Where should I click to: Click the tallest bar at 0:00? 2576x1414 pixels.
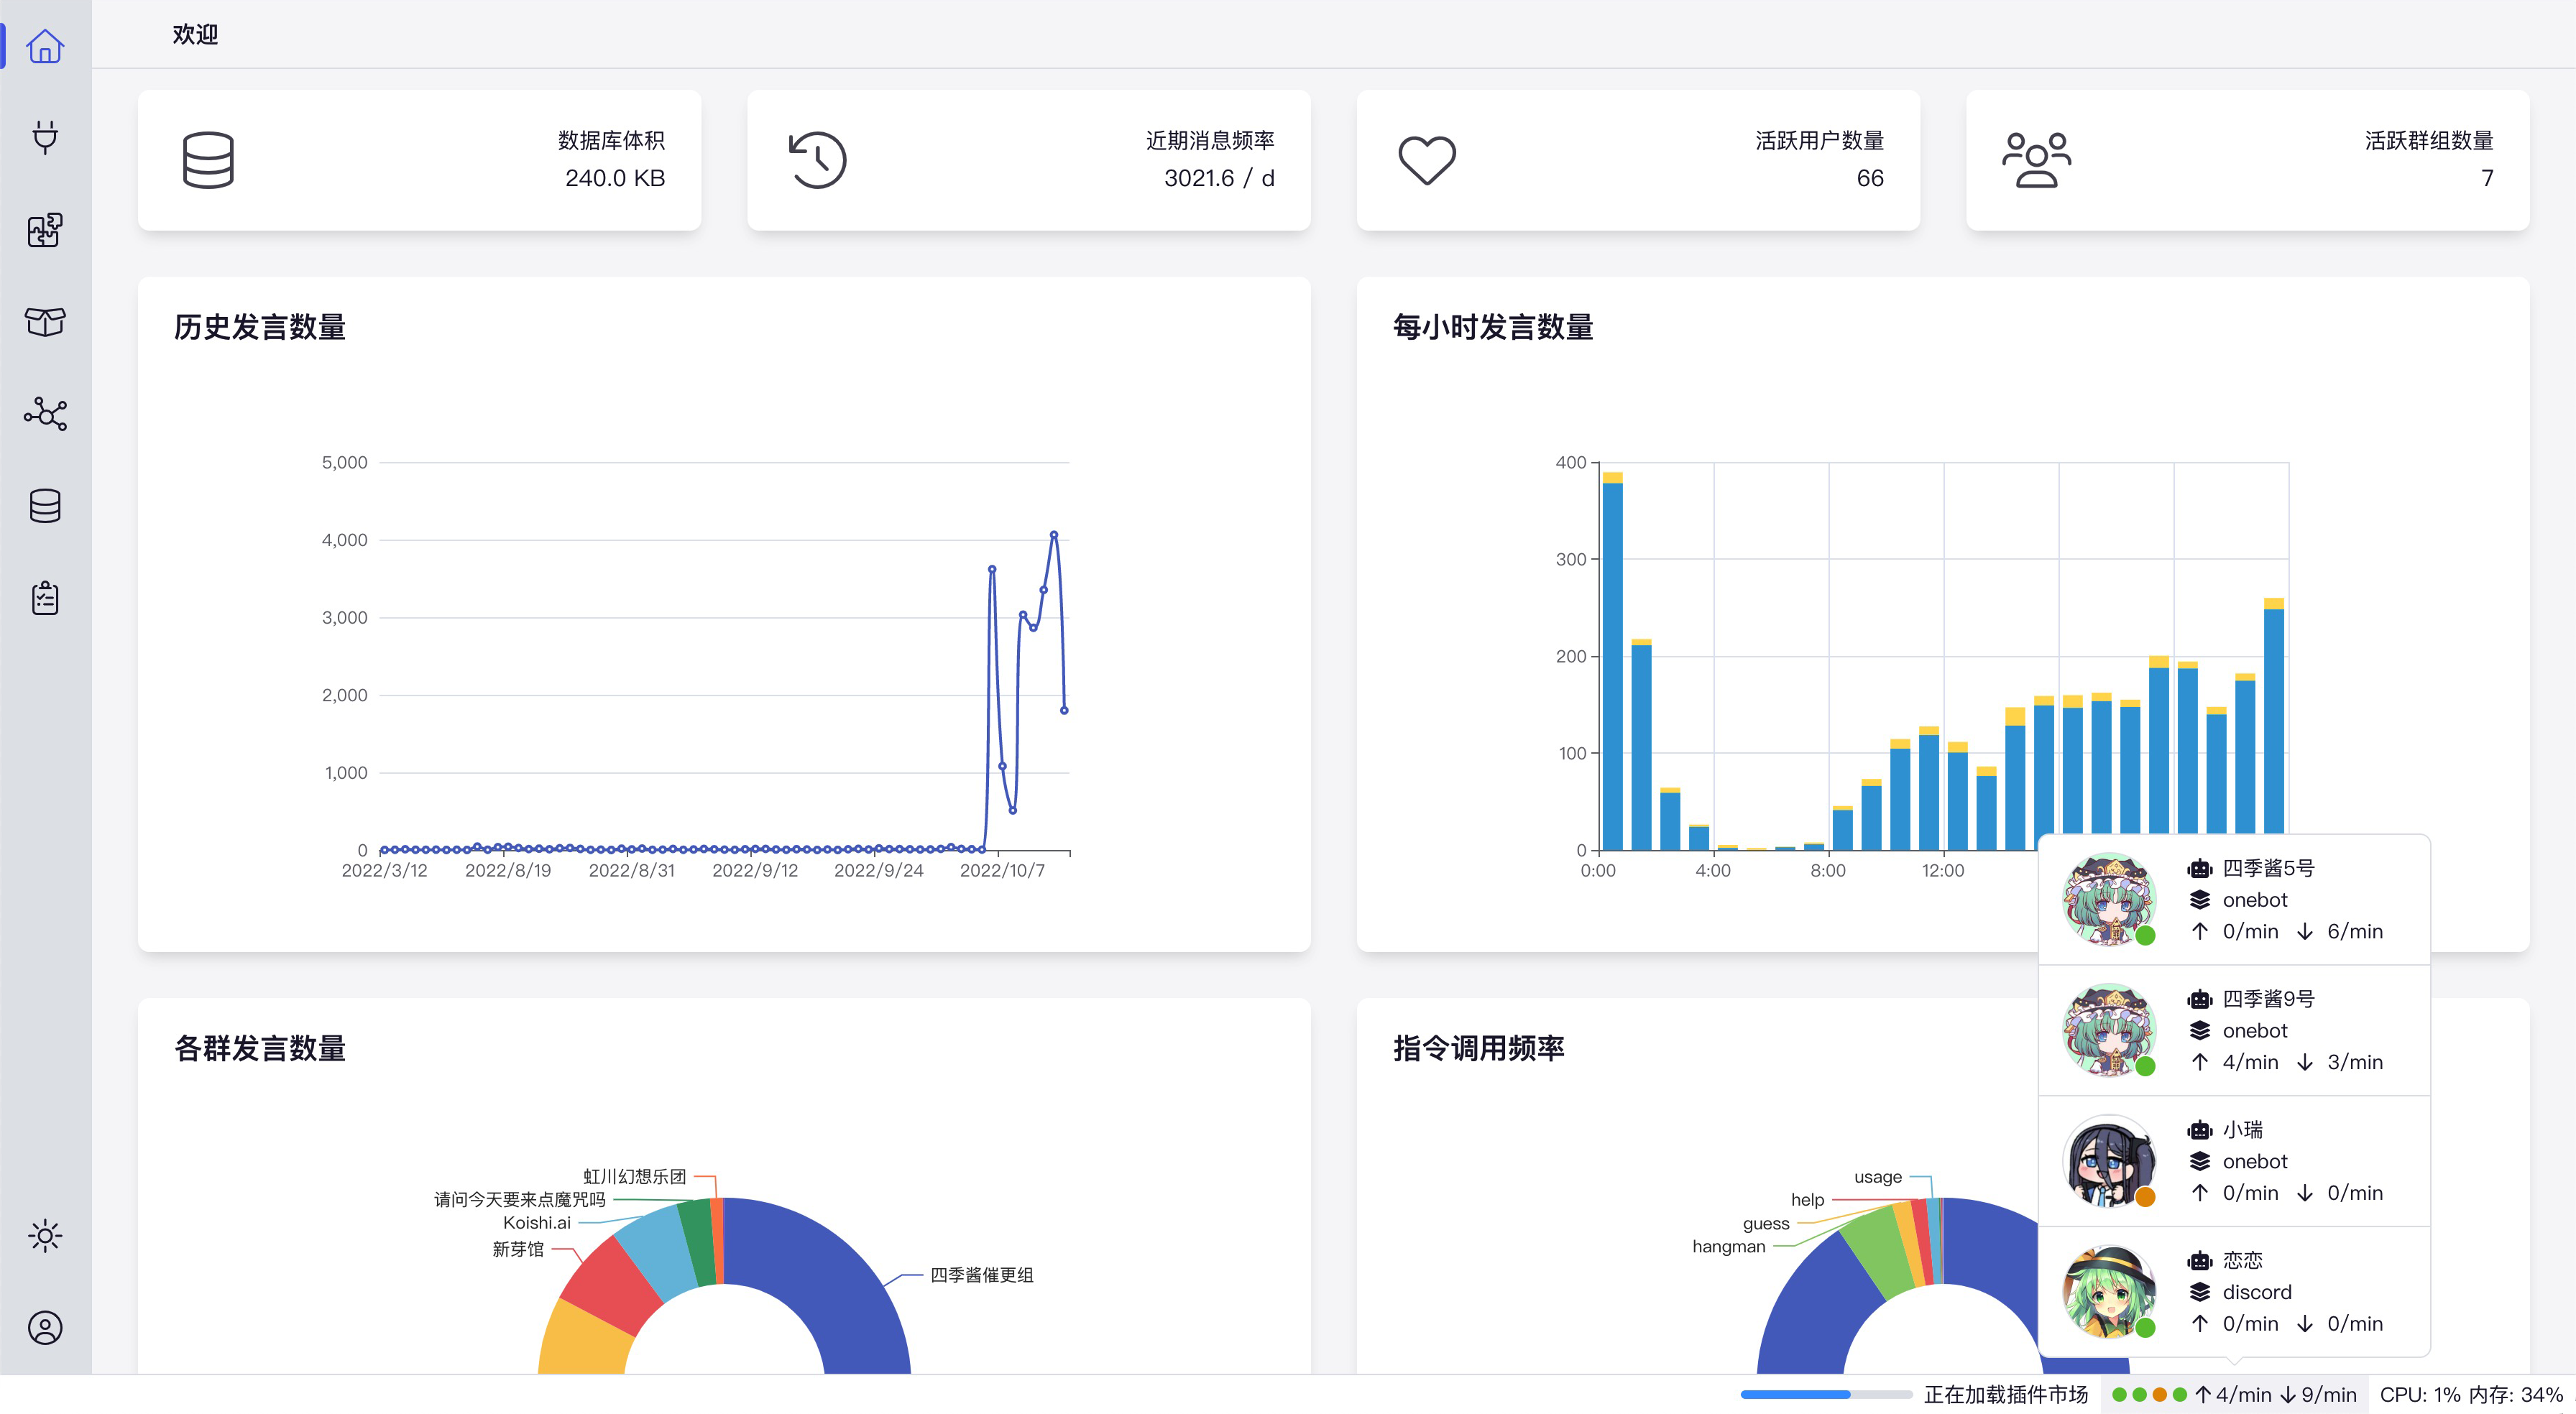[x=1612, y=662]
